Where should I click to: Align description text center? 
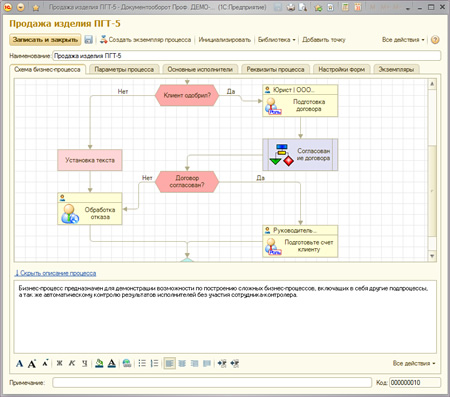point(182,363)
